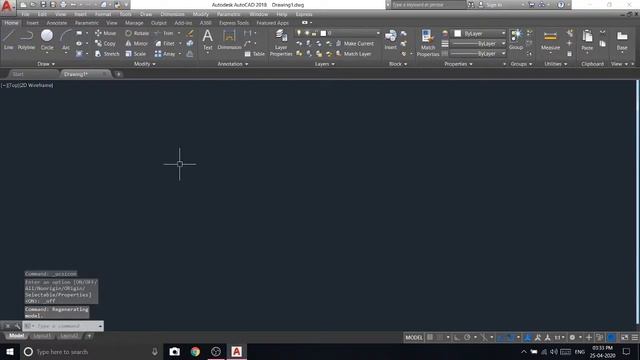640x360 pixels.
Task: Toggle polar tracking in status bar
Action: 467,337
